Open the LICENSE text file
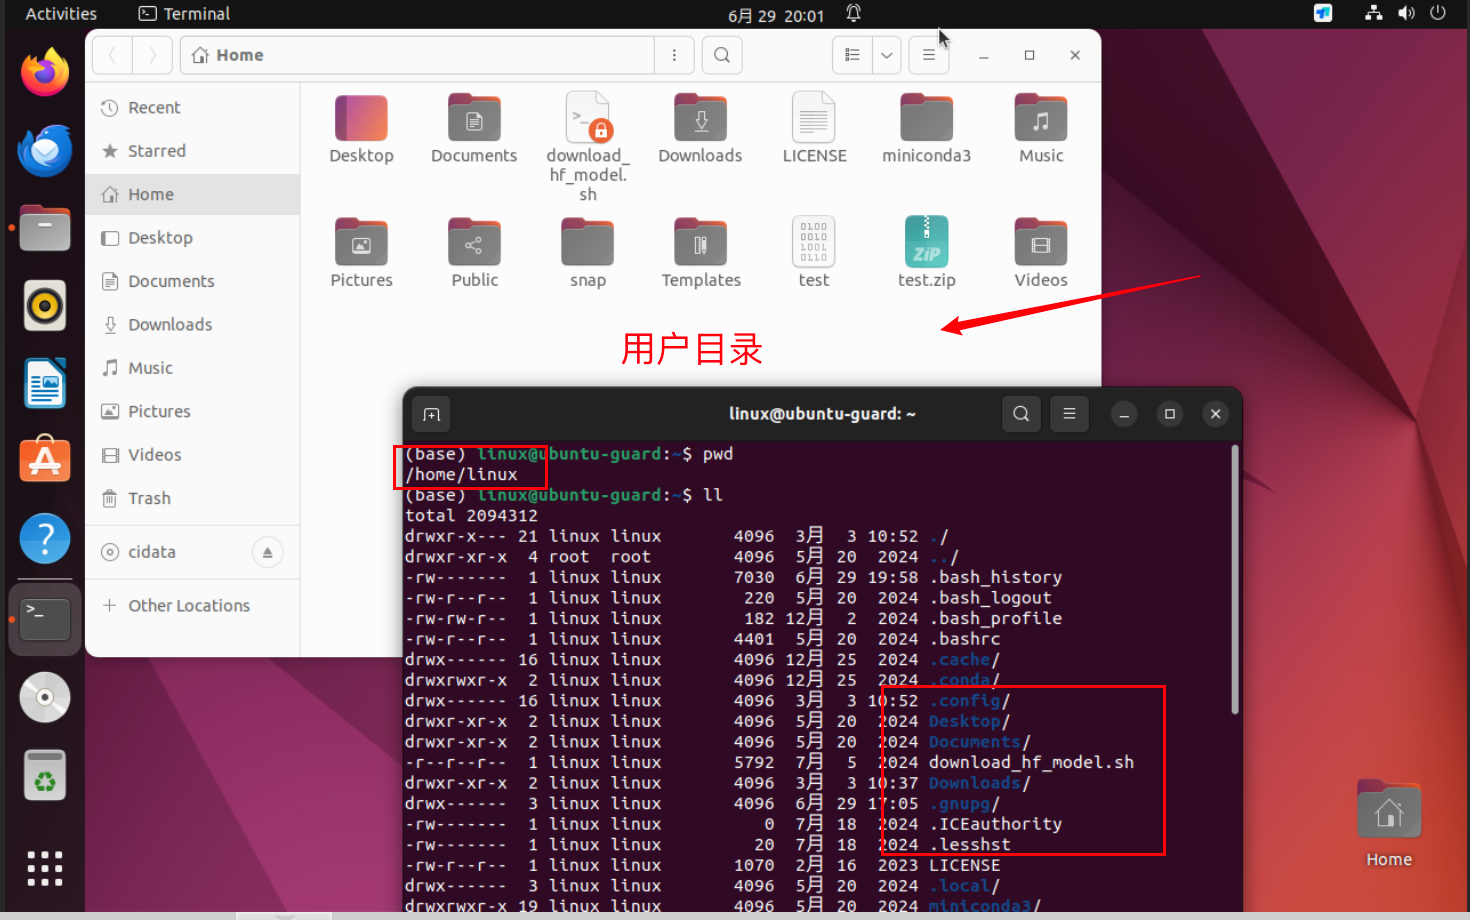Viewport: 1470px width, 920px height. pos(814,120)
